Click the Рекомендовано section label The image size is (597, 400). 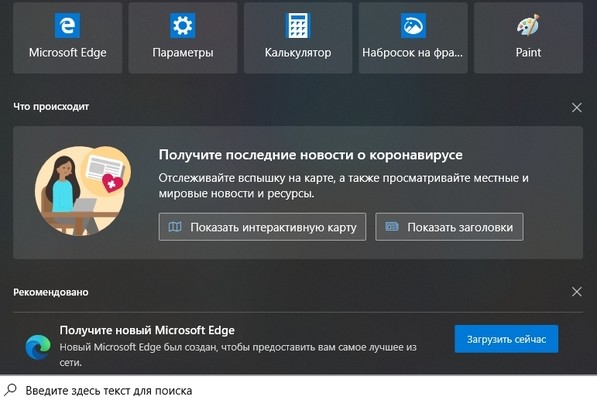pyautogui.click(x=51, y=292)
